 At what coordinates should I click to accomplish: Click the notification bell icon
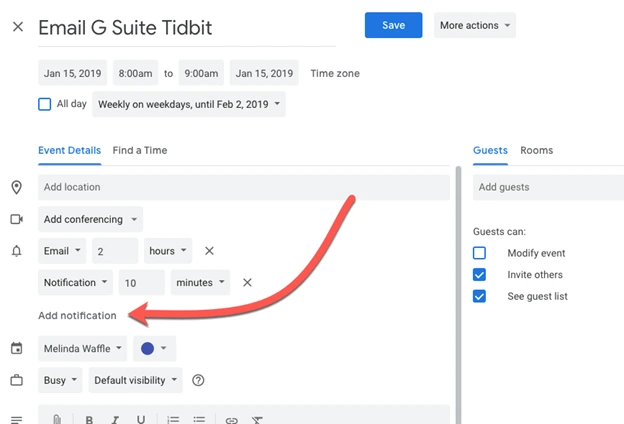pos(16,251)
